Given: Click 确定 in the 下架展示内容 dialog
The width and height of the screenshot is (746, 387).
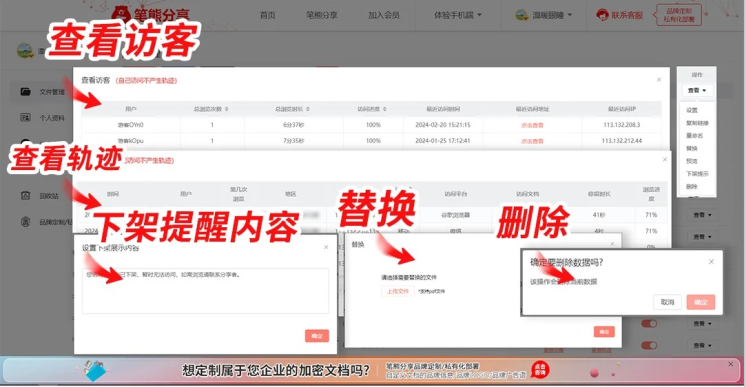Looking at the screenshot, I should click(x=317, y=336).
